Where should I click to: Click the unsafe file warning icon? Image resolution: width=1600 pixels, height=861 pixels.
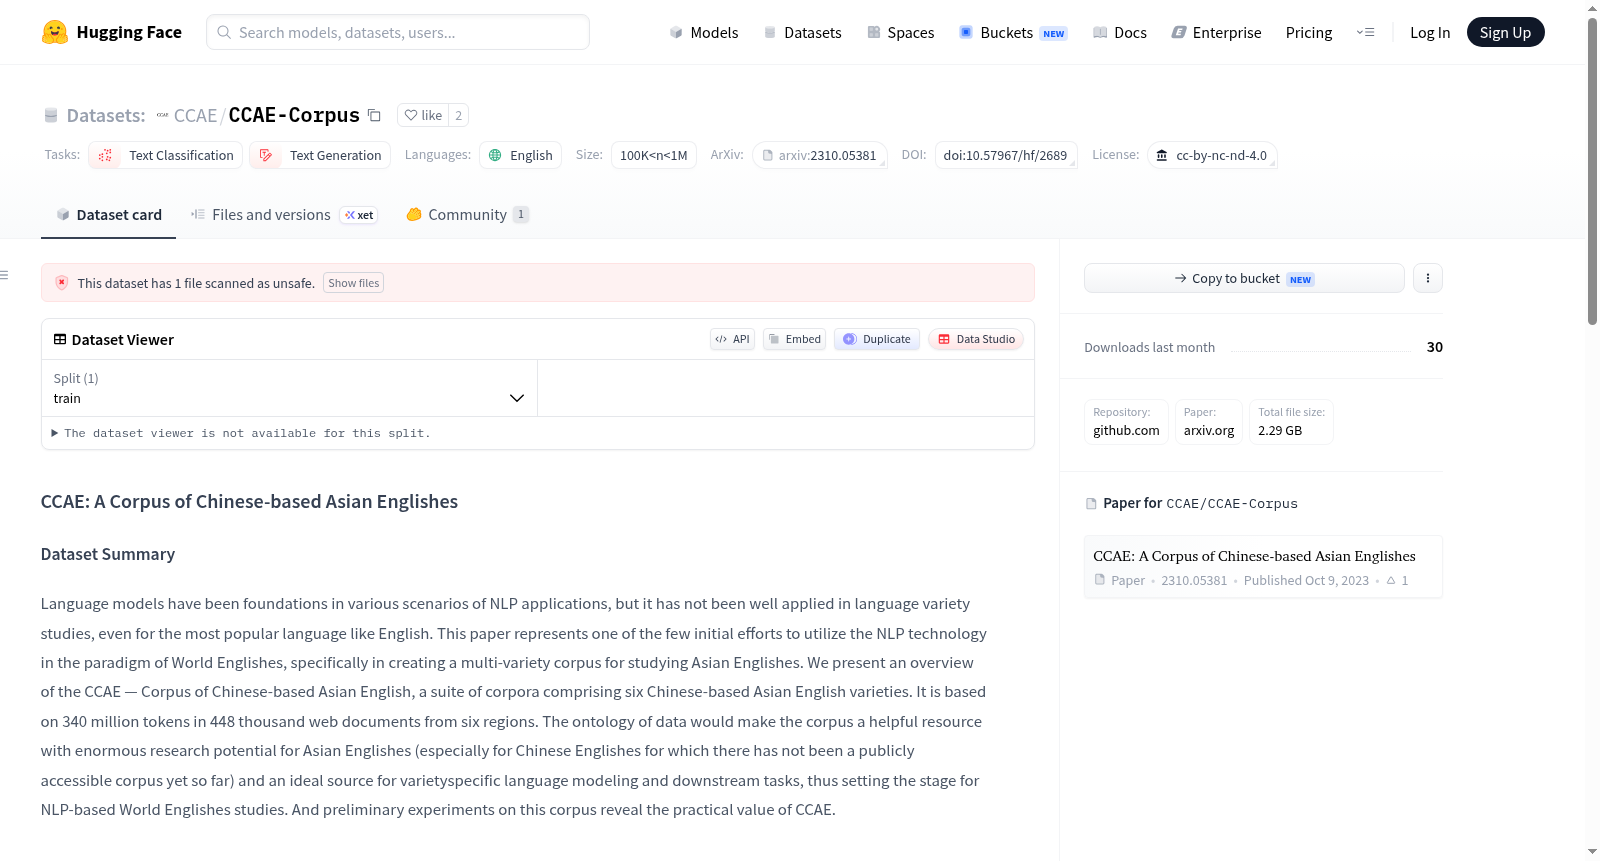coord(62,283)
